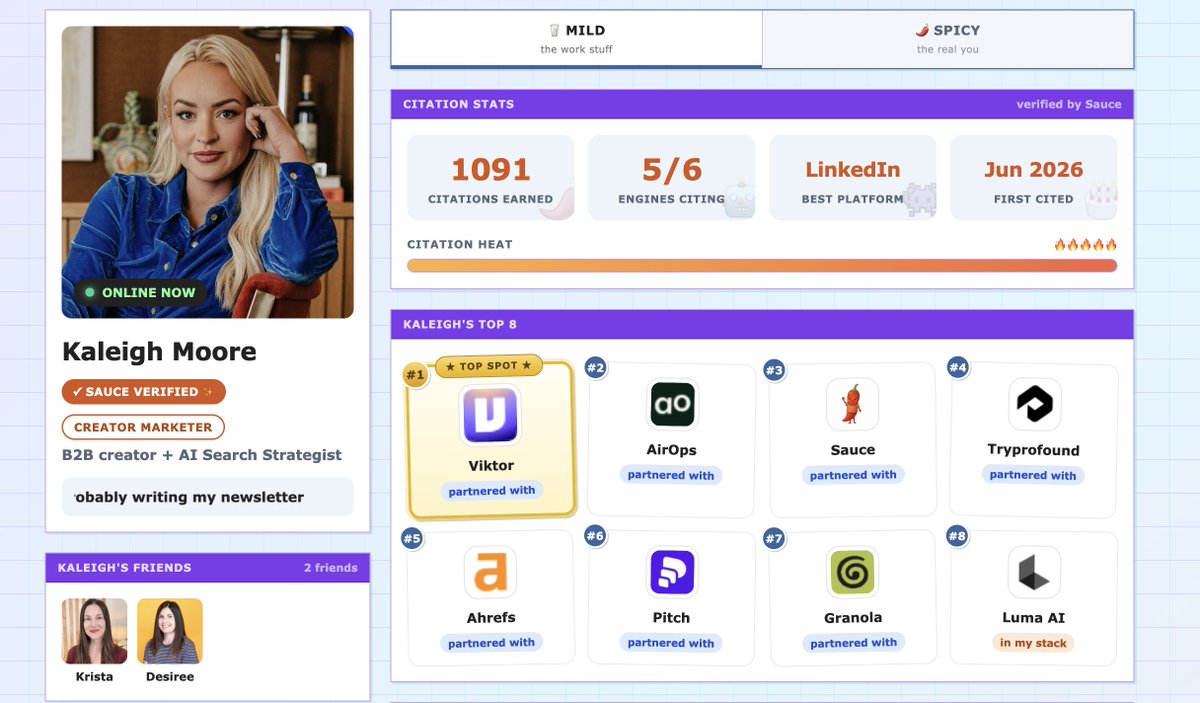
Task: Click the Kaleigh's Friends header
Action: coord(208,568)
